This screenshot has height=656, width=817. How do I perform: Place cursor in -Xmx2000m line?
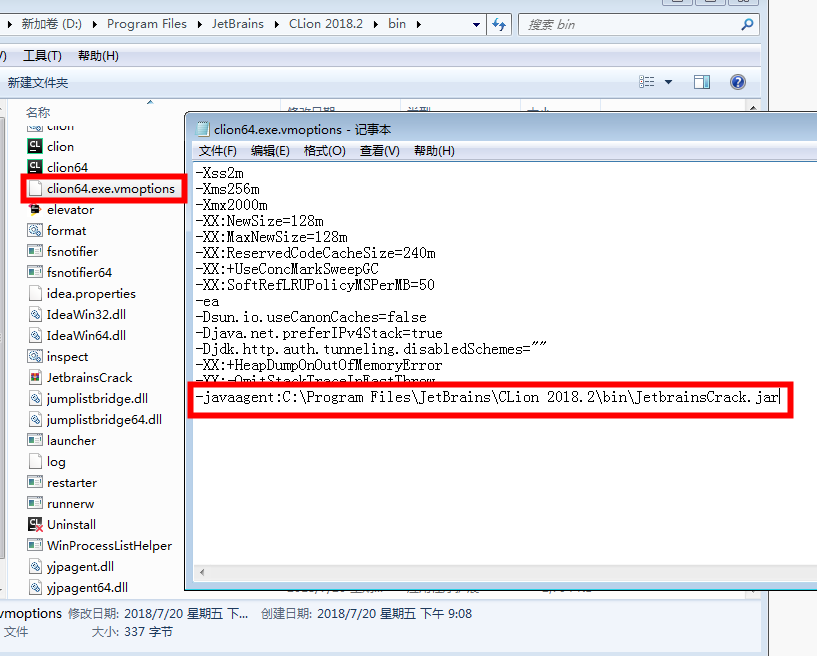tap(231, 205)
